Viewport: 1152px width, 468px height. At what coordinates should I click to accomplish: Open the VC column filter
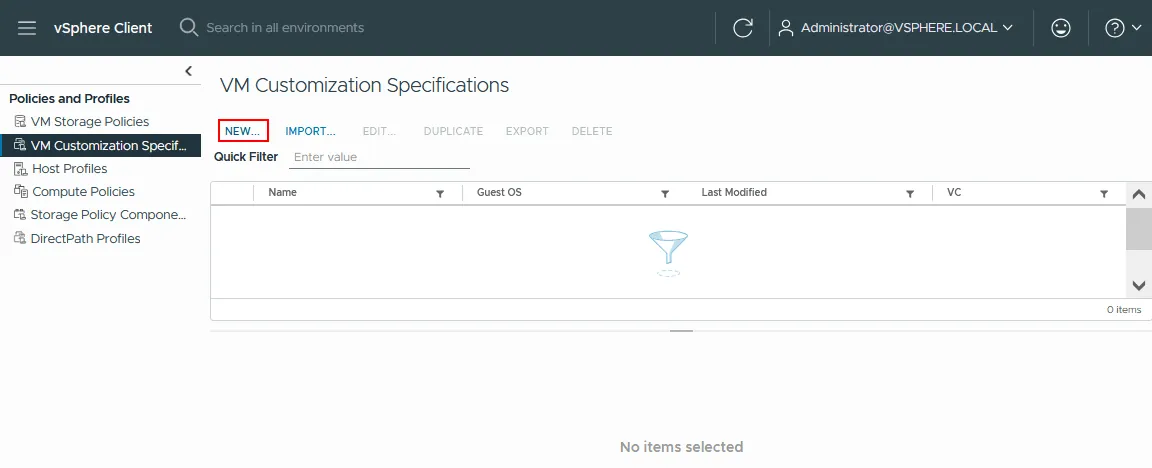(1104, 193)
